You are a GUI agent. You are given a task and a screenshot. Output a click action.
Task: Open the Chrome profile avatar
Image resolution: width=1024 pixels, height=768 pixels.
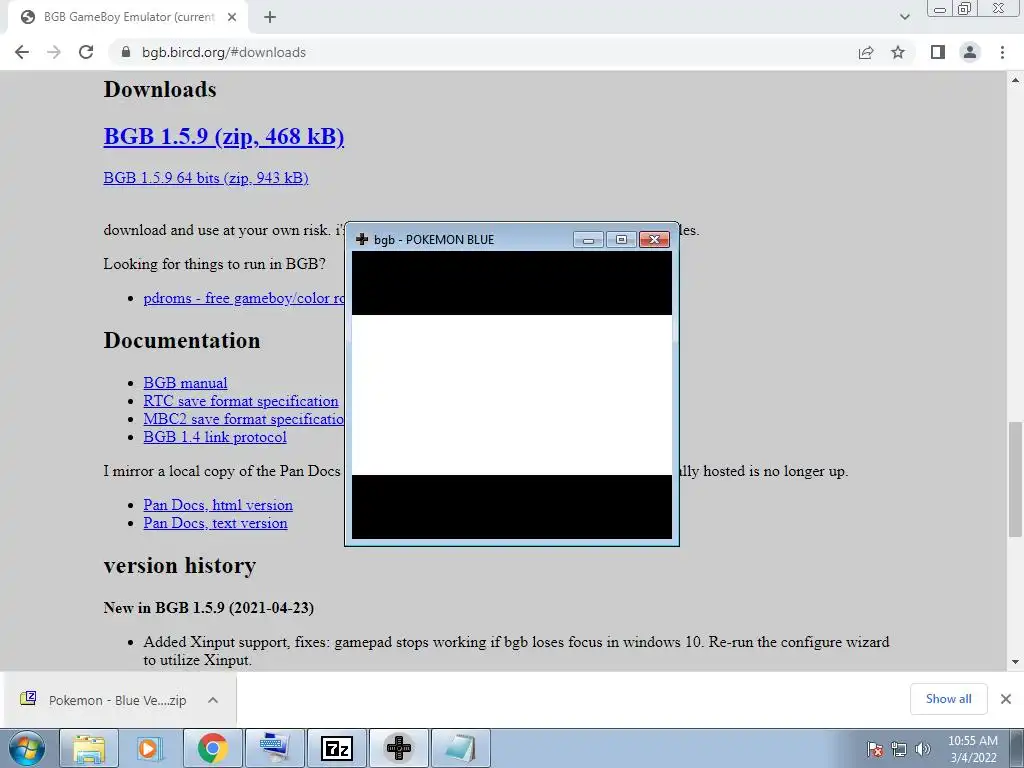[x=970, y=52]
